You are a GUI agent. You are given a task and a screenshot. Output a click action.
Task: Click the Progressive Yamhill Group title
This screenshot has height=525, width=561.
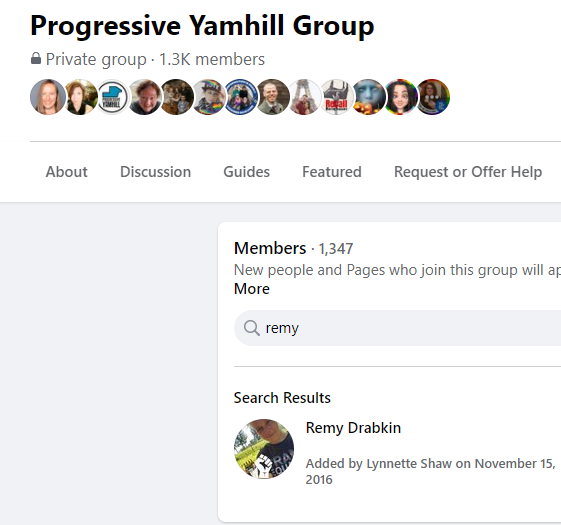pos(202,26)
